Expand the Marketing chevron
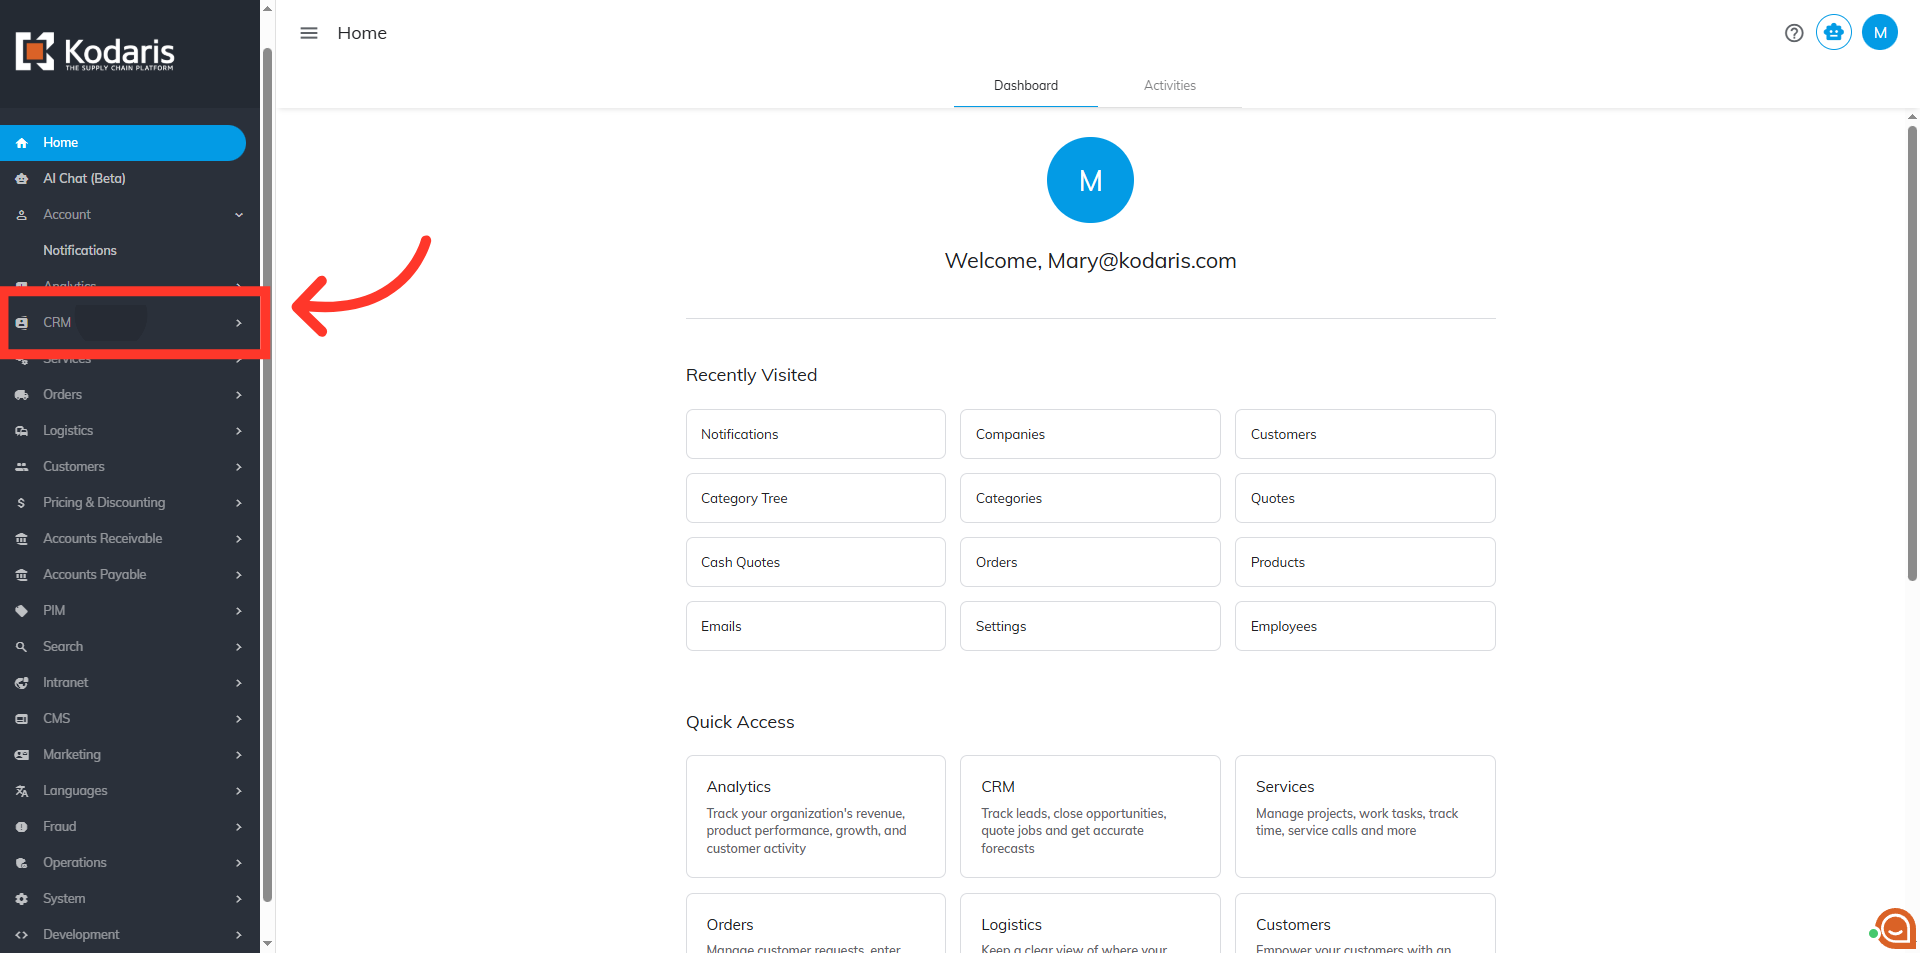Viewport: 1920px width, 953px height. point(239,755)
